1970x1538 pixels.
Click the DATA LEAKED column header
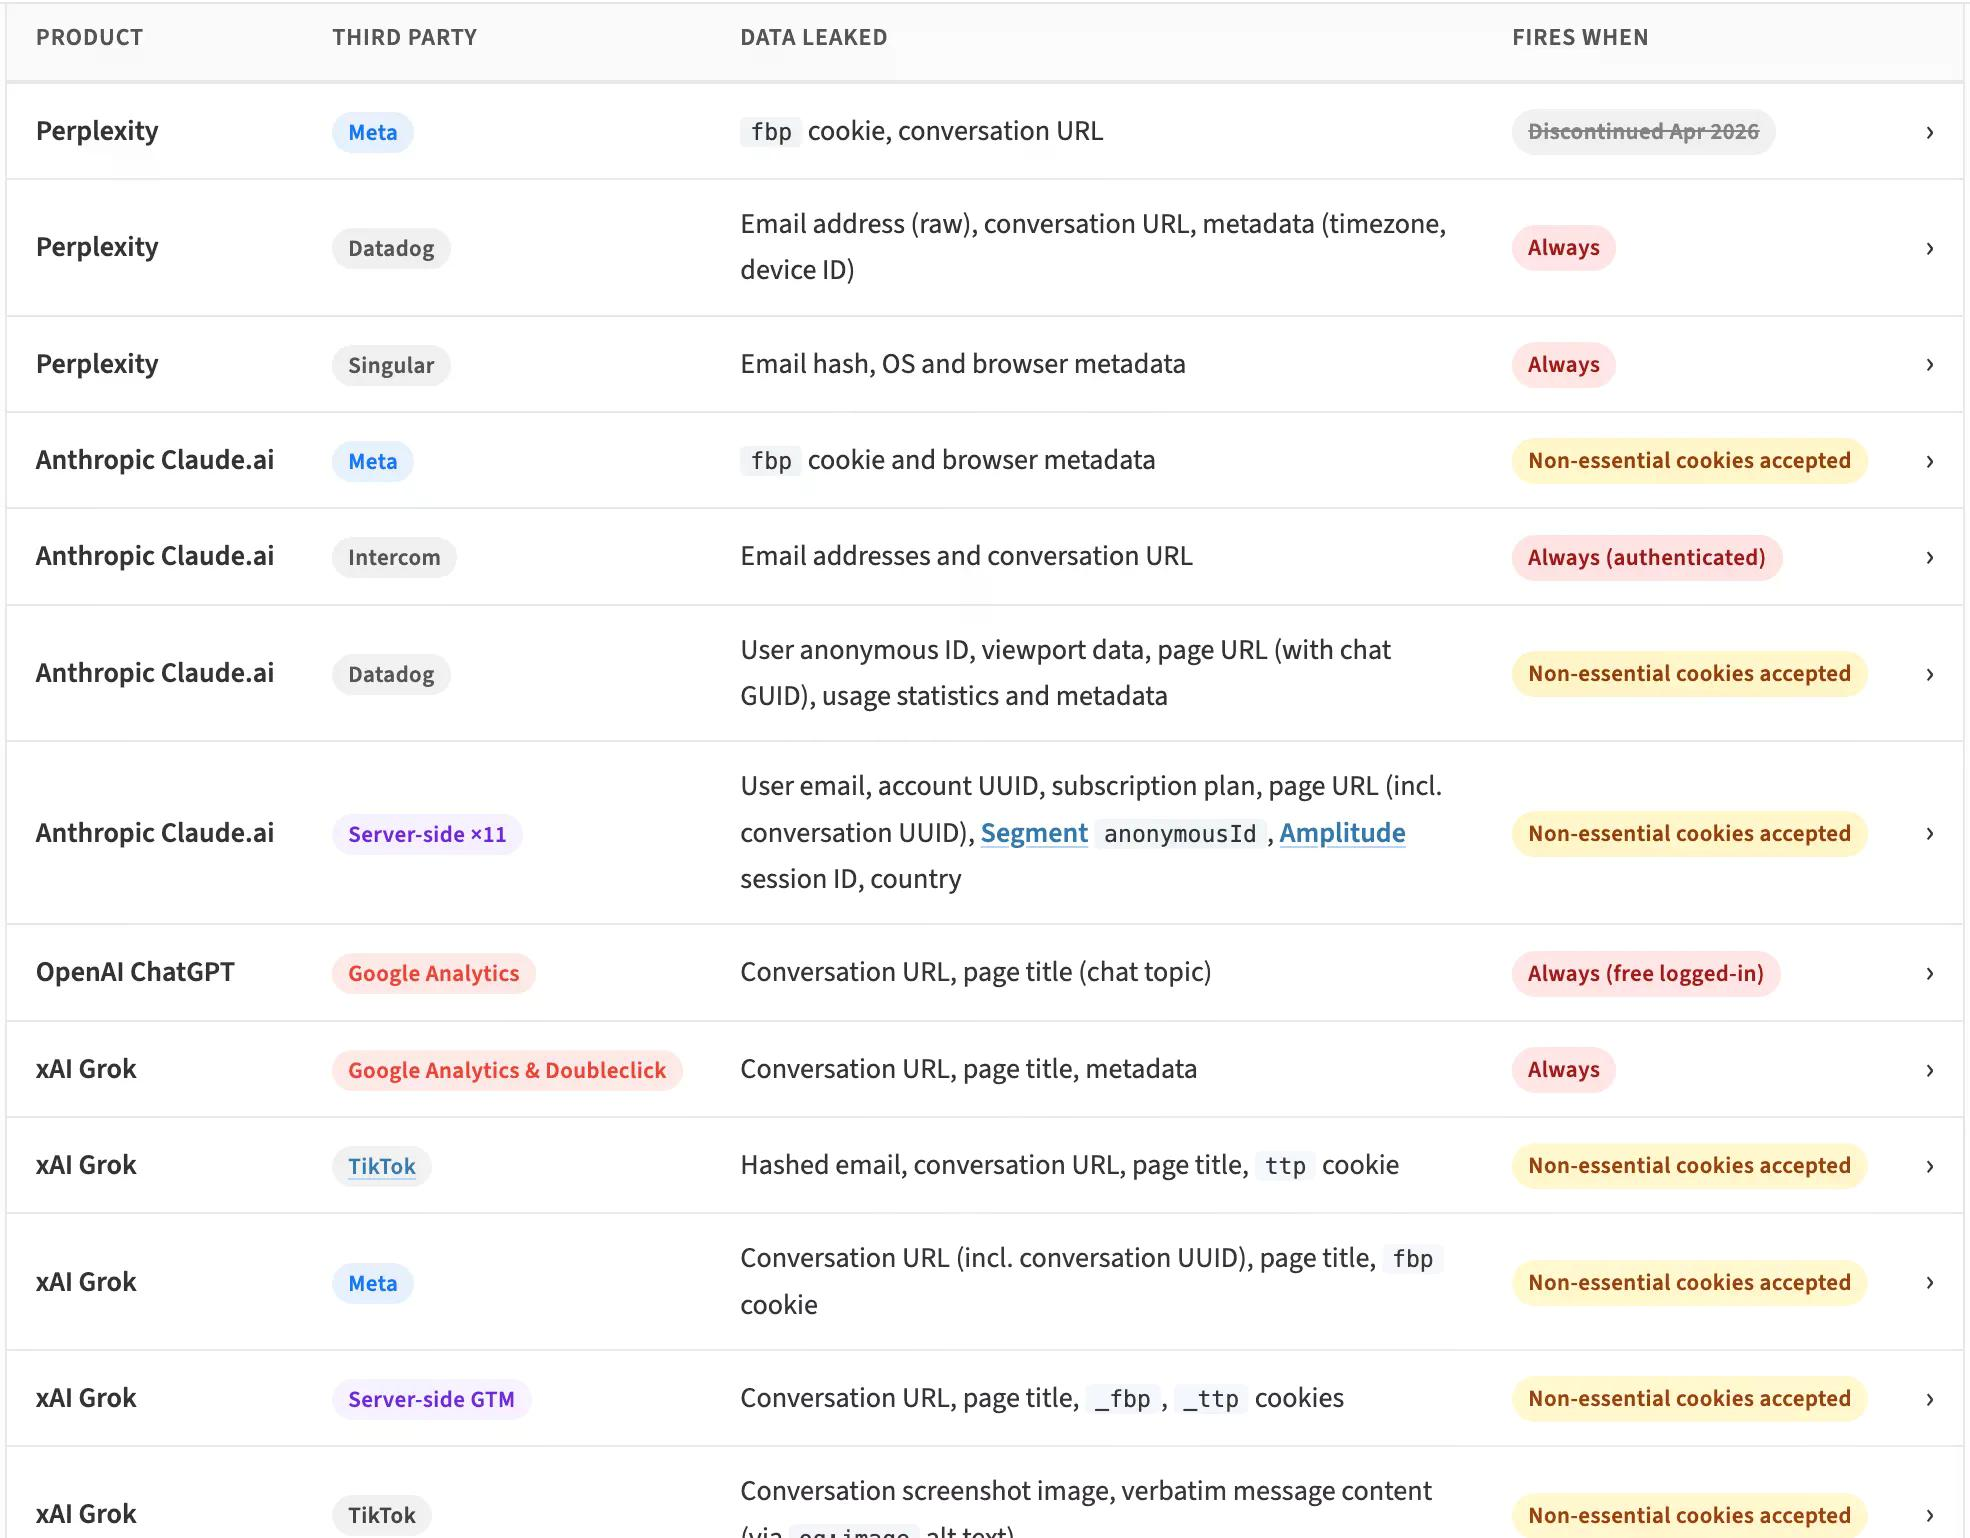pyautogui.click(x=813, y=37)
